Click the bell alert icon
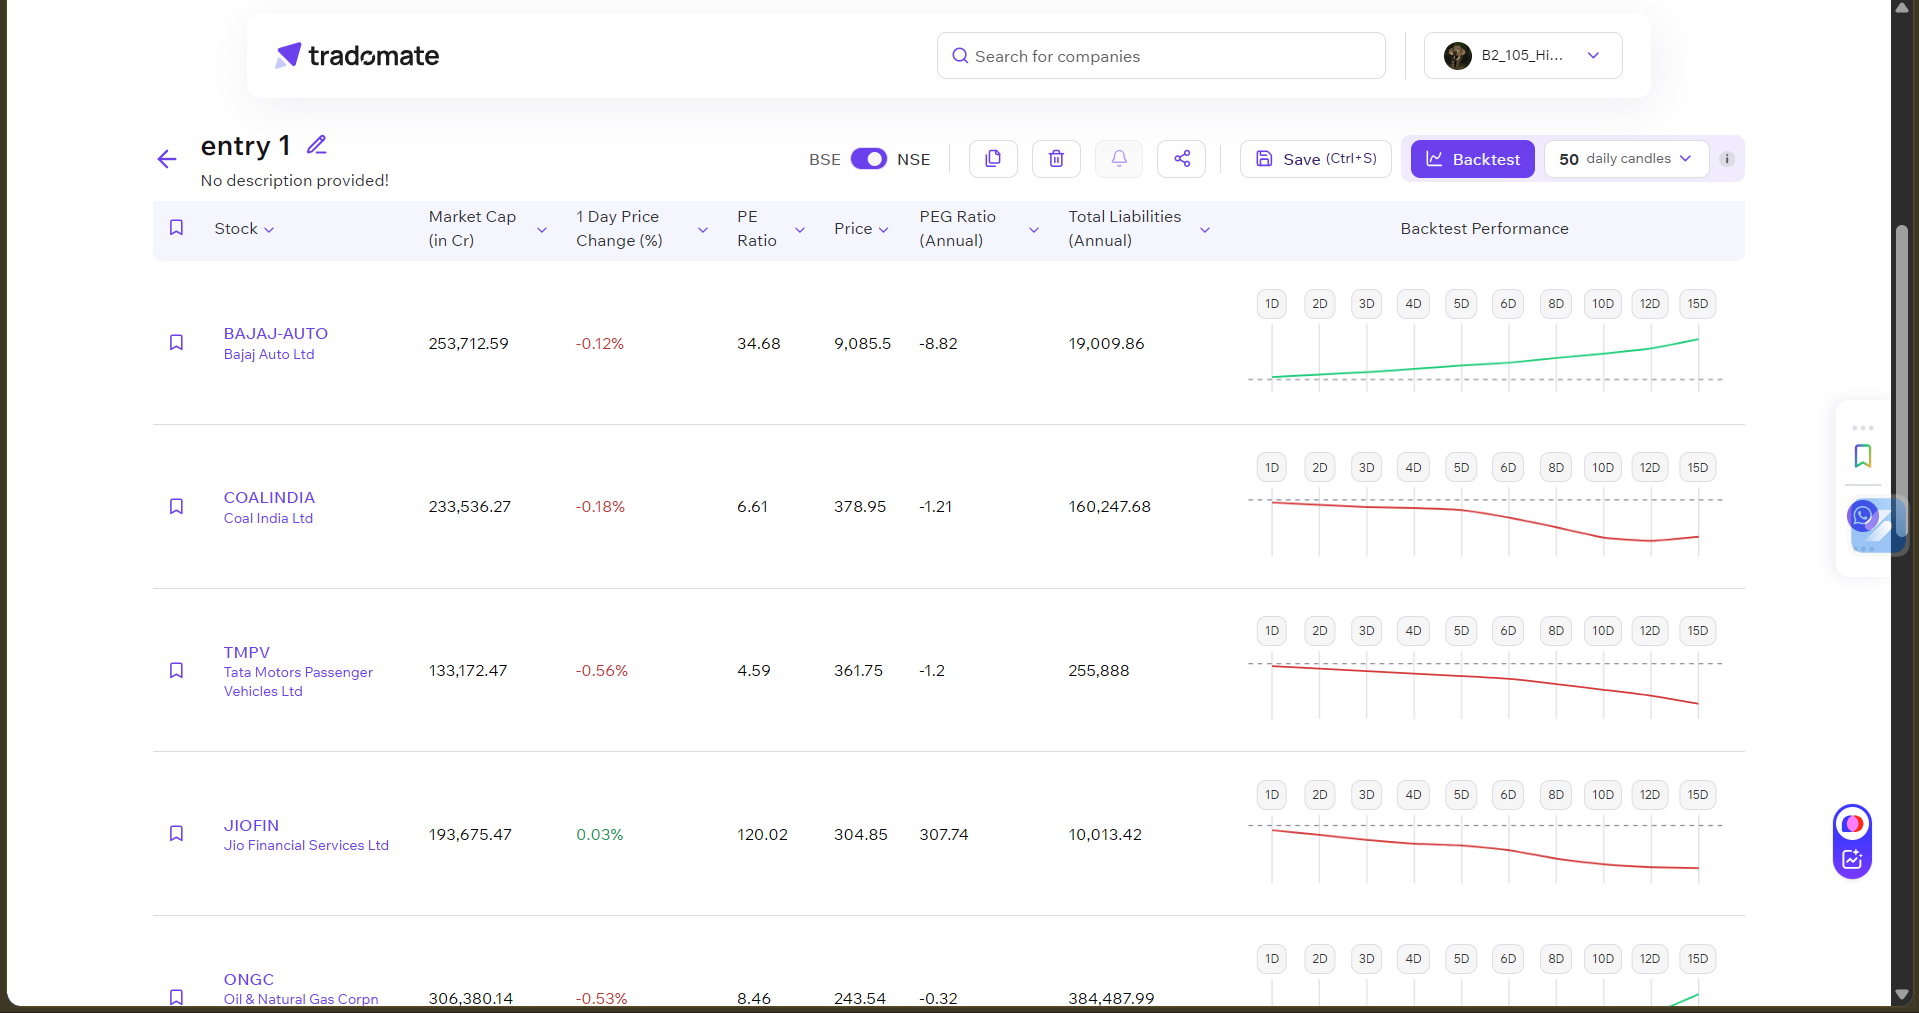This screenshot has width=1919, height=1013. coord(1119,159)
